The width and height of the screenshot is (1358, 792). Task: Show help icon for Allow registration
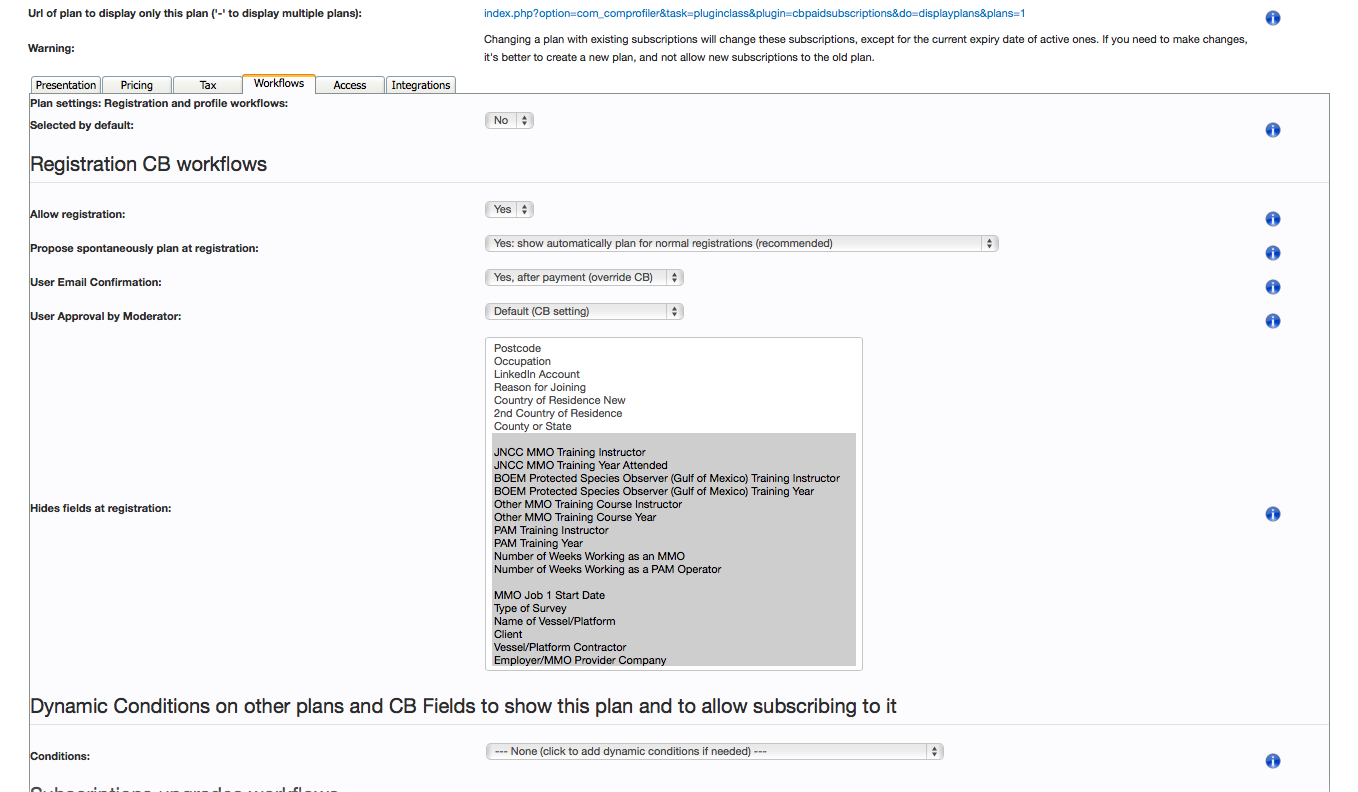1273,219
